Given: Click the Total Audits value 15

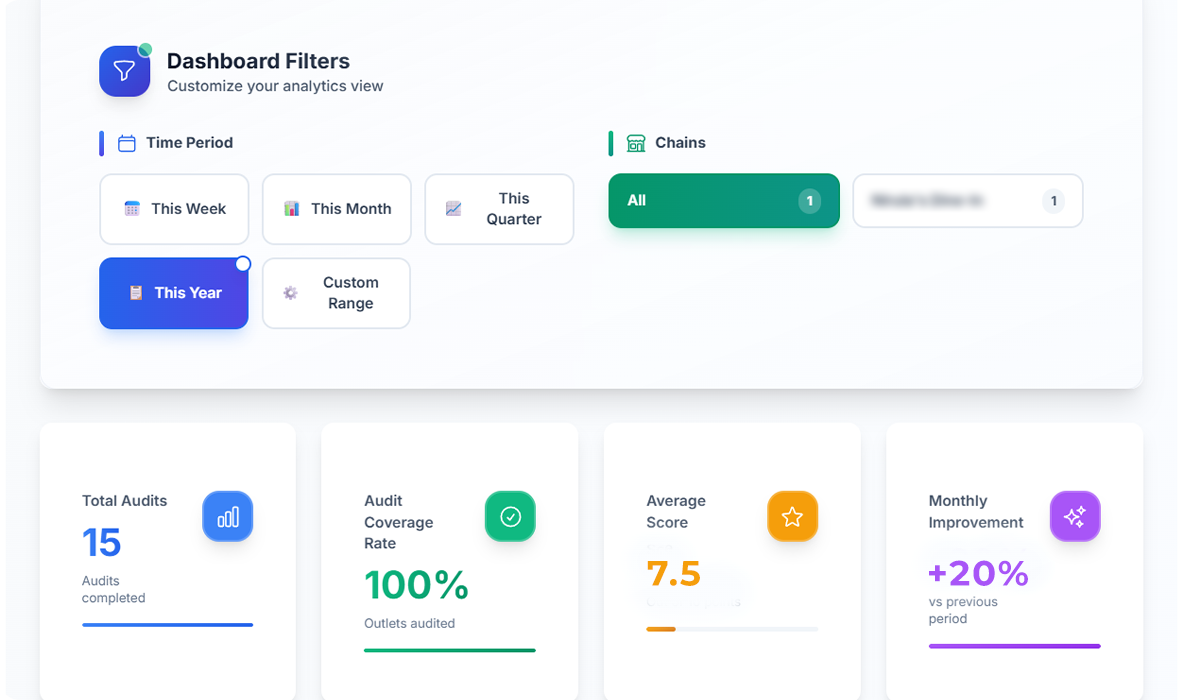Looking at the screenshot, I should [x=102, y=543].
